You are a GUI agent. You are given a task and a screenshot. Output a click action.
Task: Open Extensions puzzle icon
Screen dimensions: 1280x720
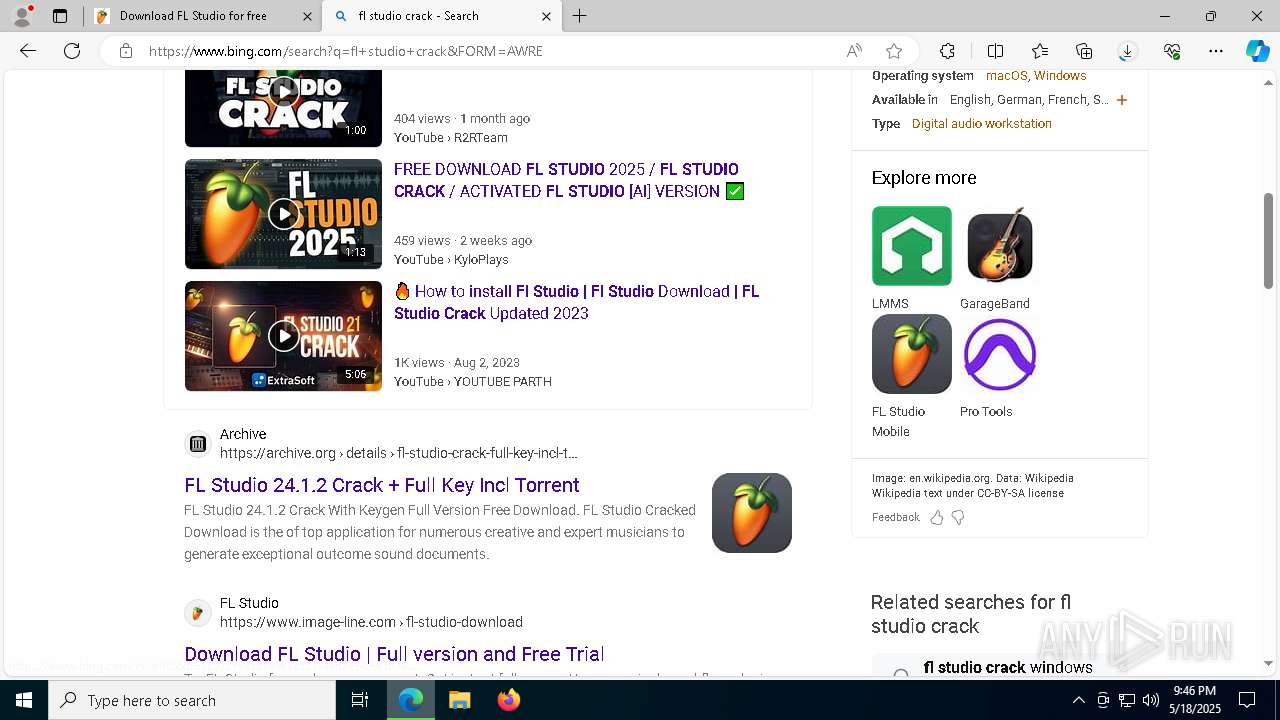[x=947, y=51]
